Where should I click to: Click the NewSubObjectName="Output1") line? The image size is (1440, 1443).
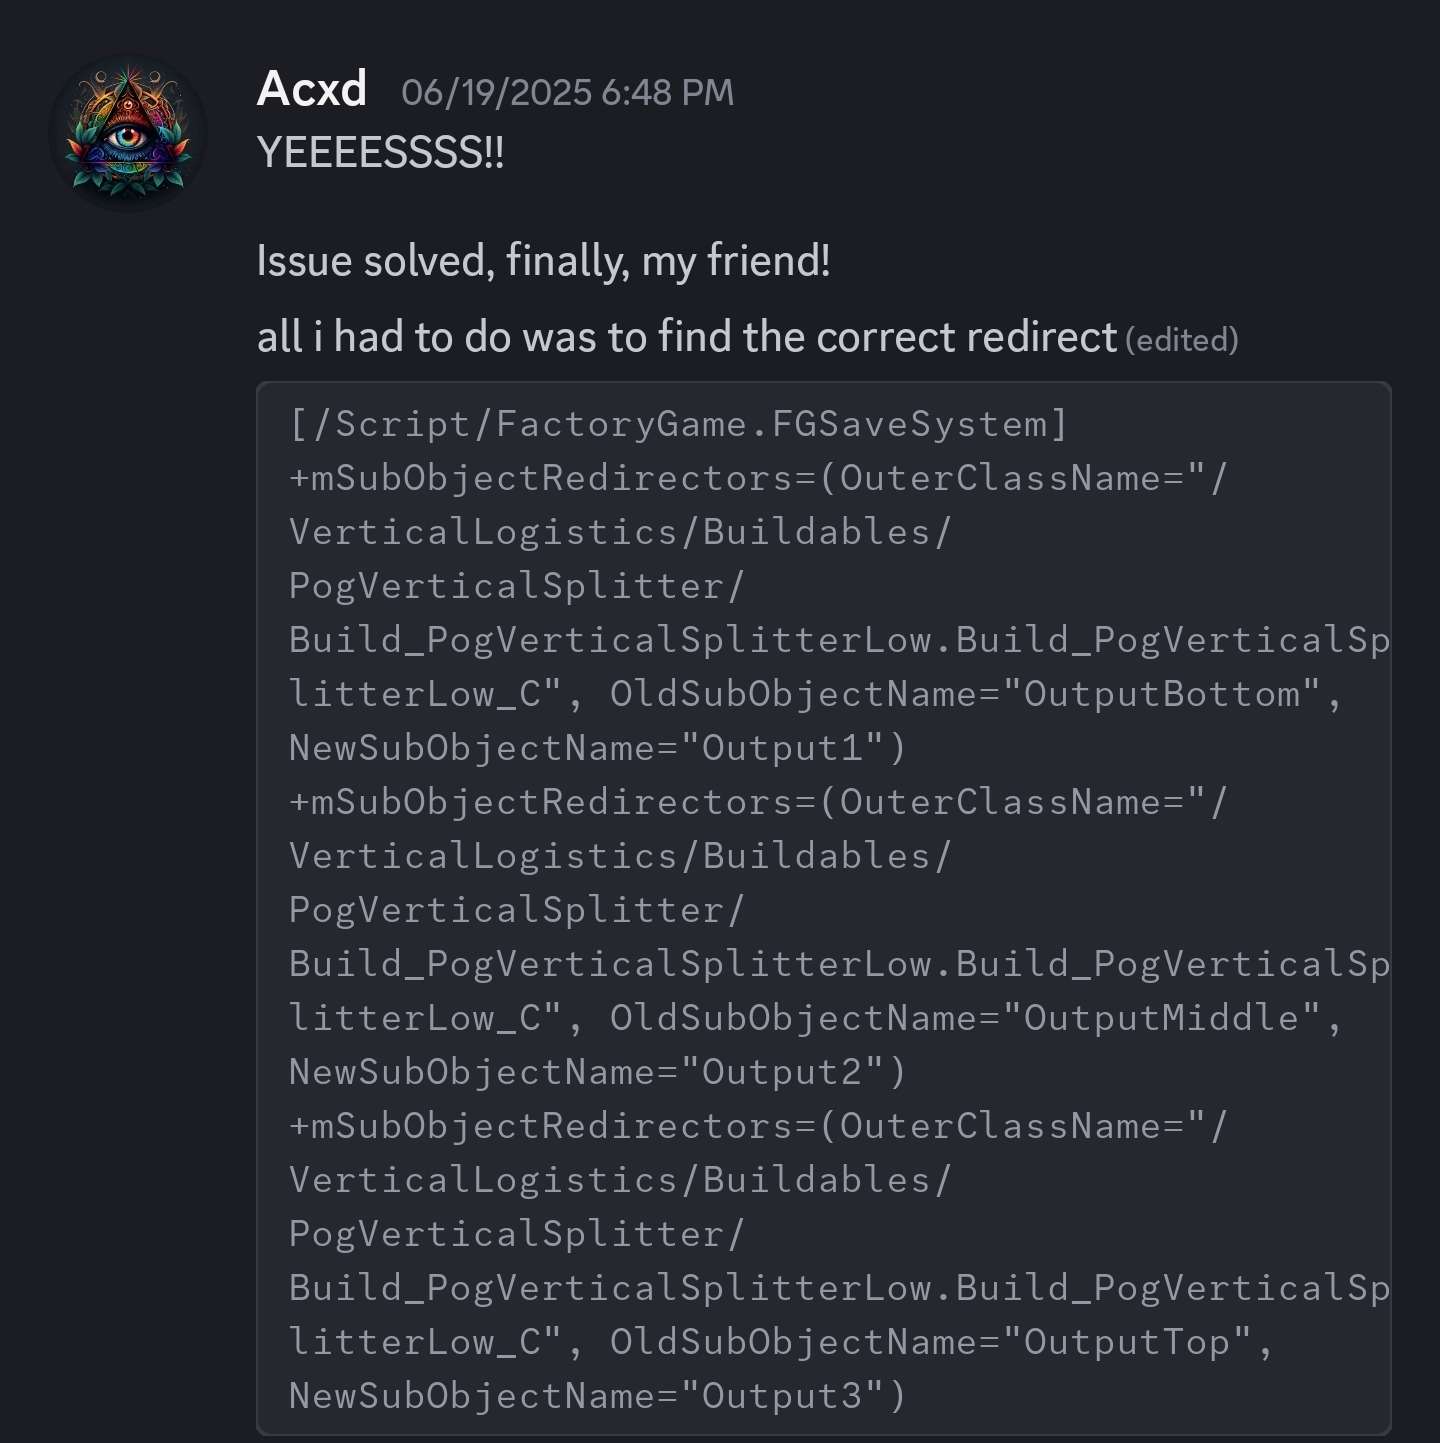[x=597, y=748]
